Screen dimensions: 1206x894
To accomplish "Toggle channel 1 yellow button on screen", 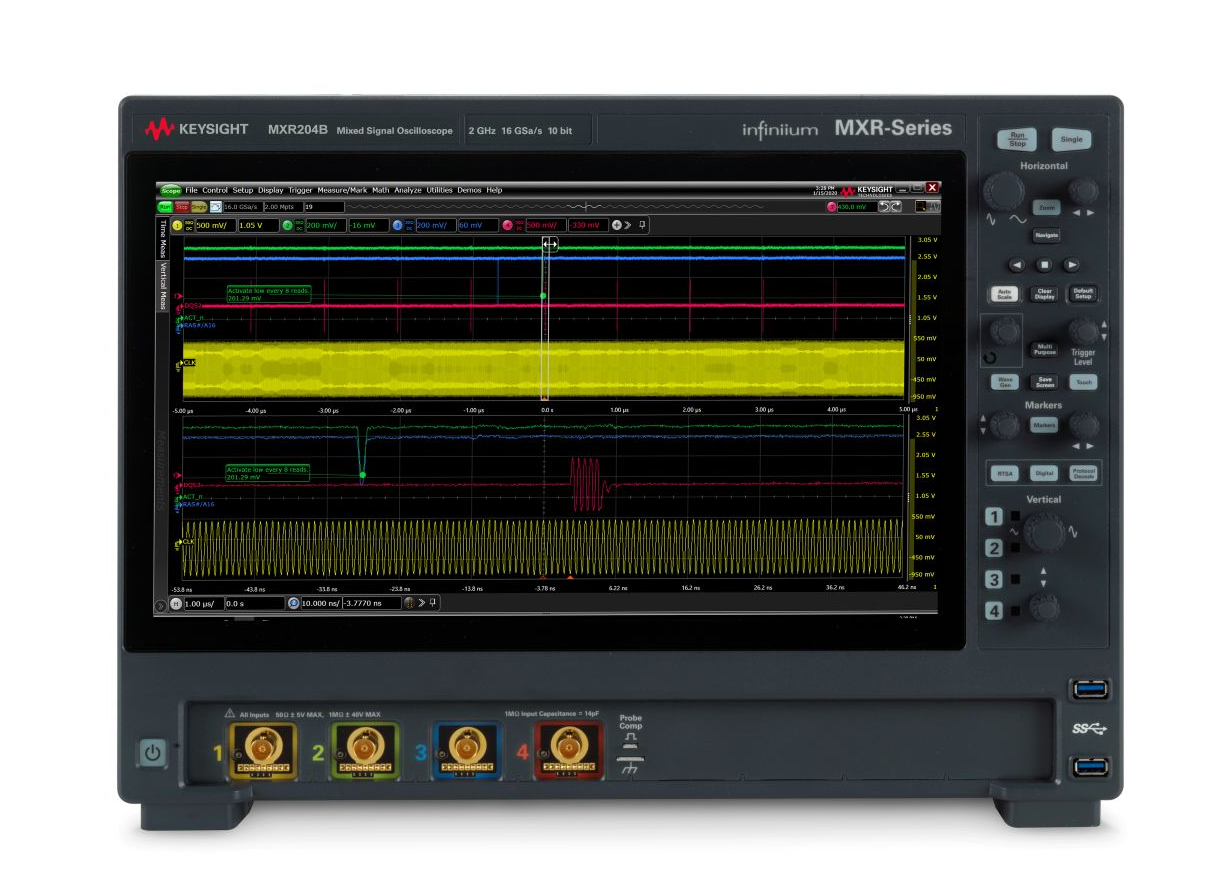I will pyautogui.click(x=178, y=226).
